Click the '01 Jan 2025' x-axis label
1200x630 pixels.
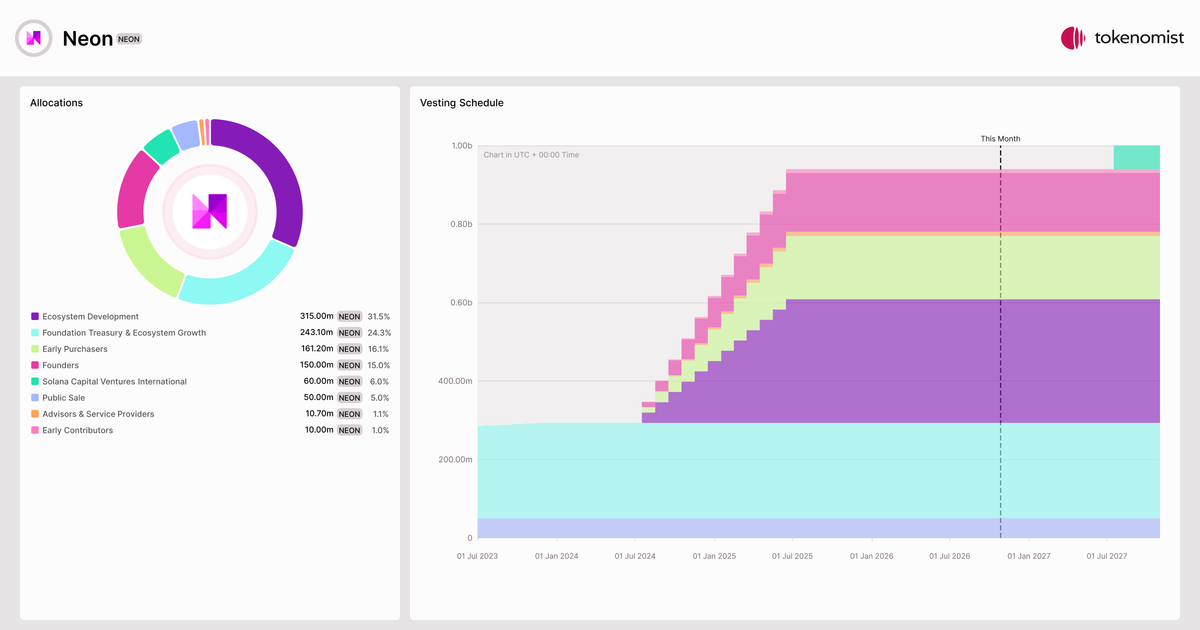[713, 556]
